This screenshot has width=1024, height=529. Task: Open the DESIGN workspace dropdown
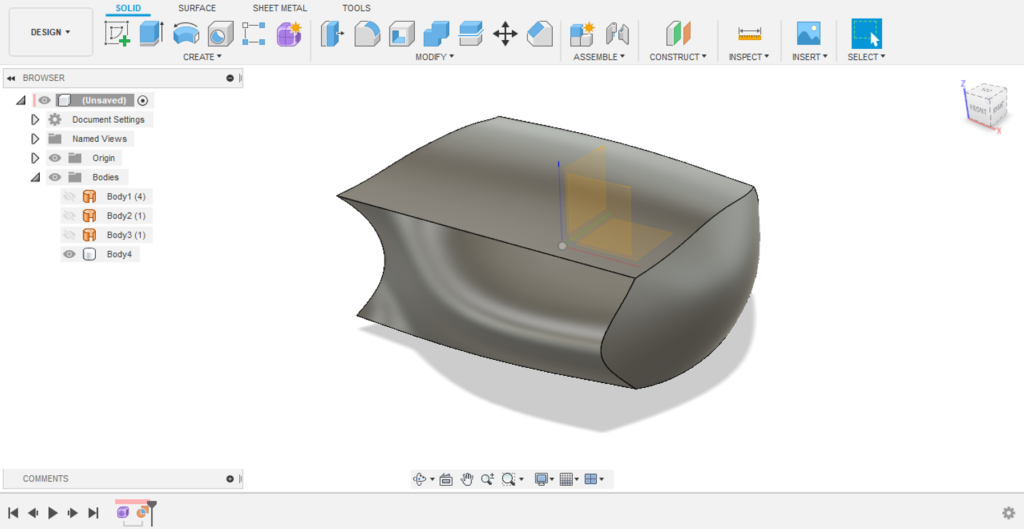pos(51,32)
